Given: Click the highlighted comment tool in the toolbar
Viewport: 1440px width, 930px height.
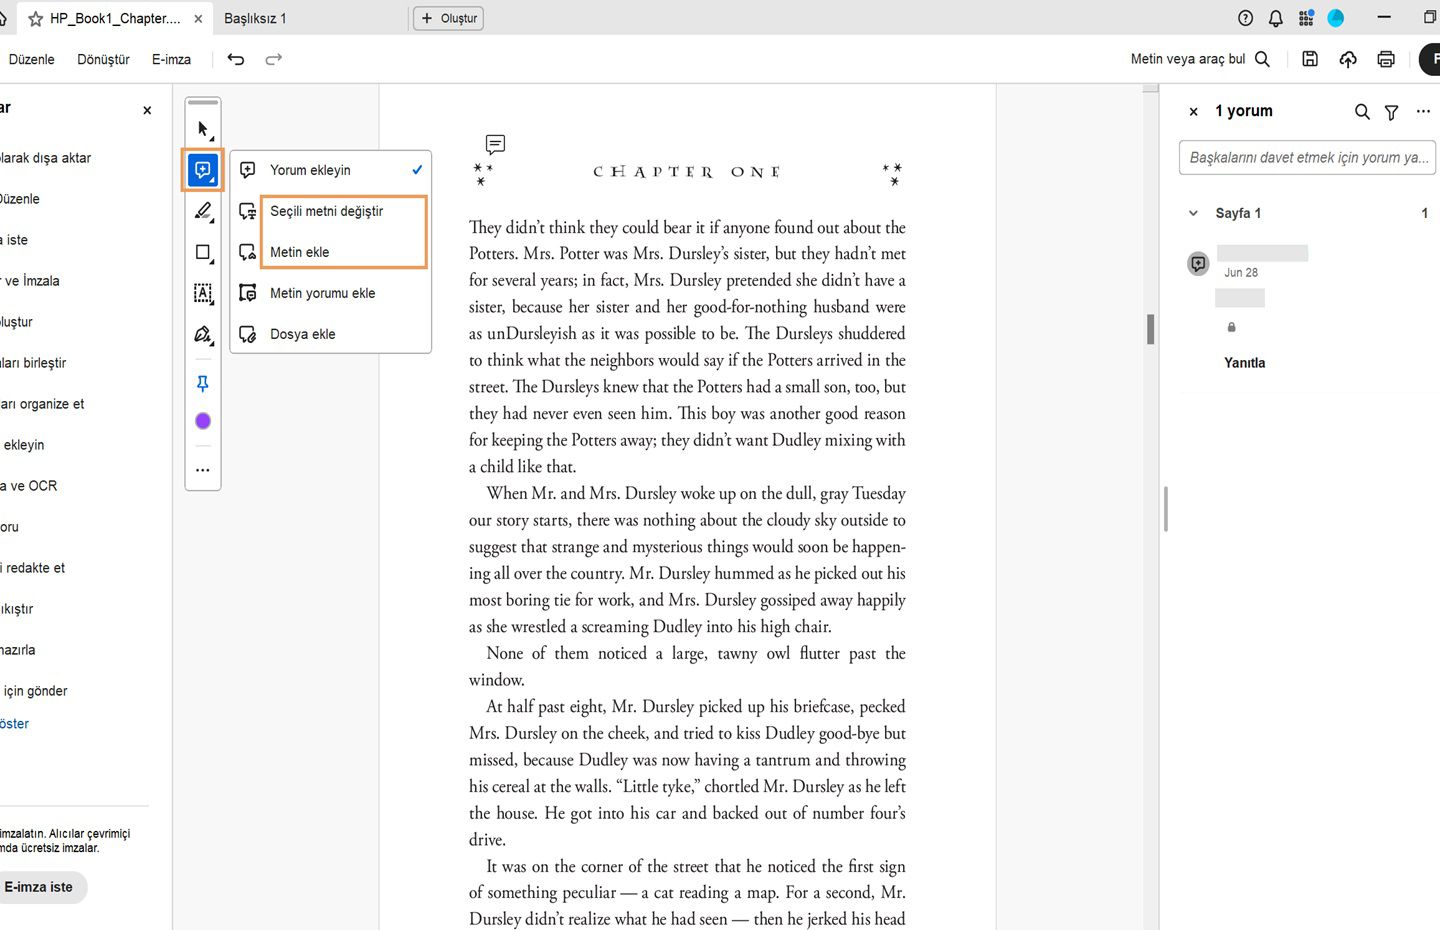Looking at the screenshot, I should pos(203,170).
